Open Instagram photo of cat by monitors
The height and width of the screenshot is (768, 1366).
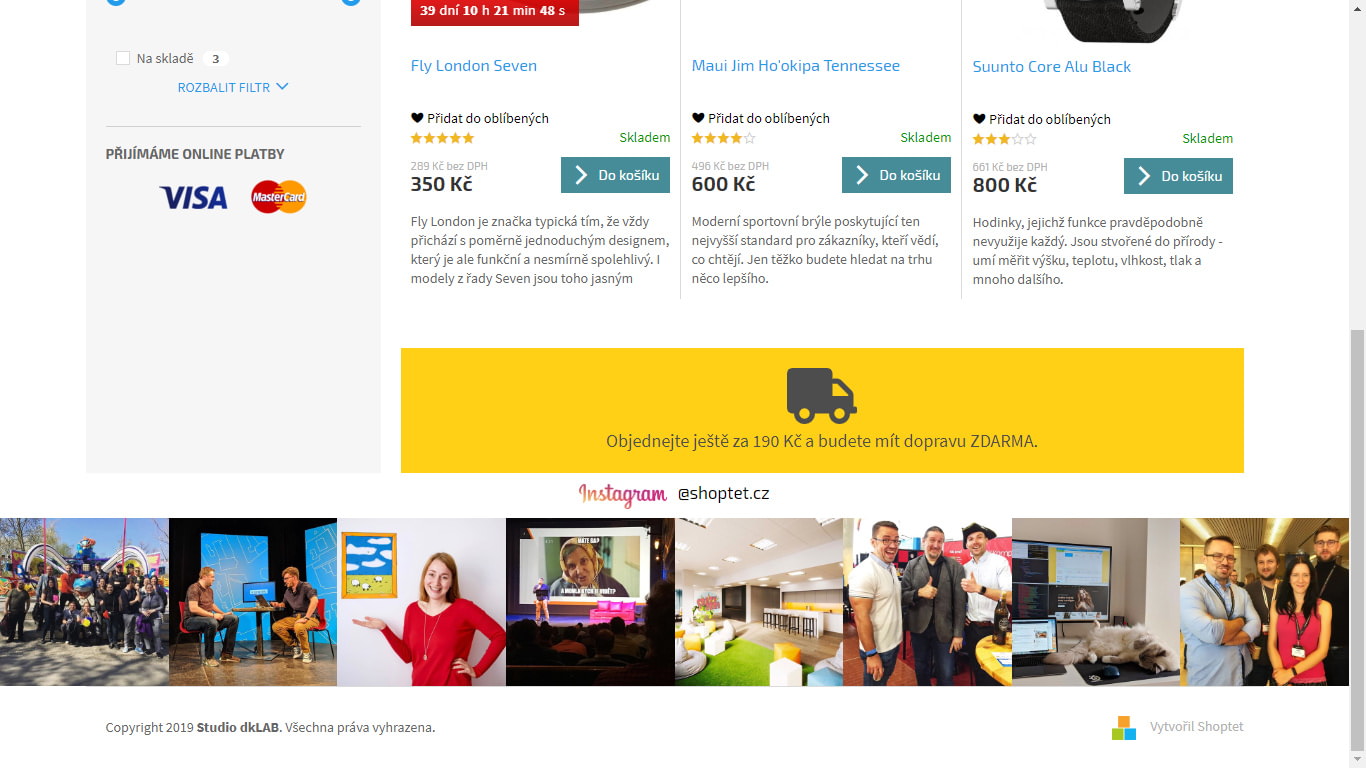tap(1096, 602)
